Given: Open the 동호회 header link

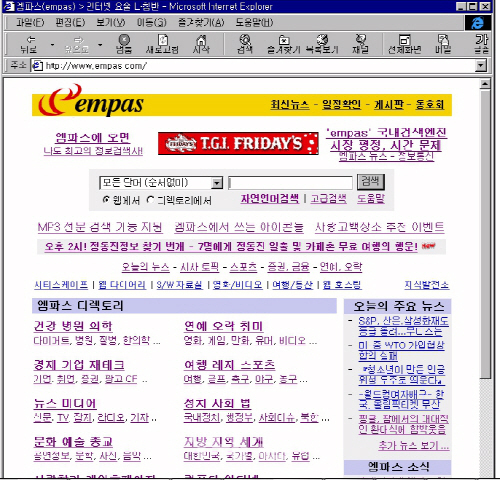Looking at the screenshot, I should tap(430, 105).
